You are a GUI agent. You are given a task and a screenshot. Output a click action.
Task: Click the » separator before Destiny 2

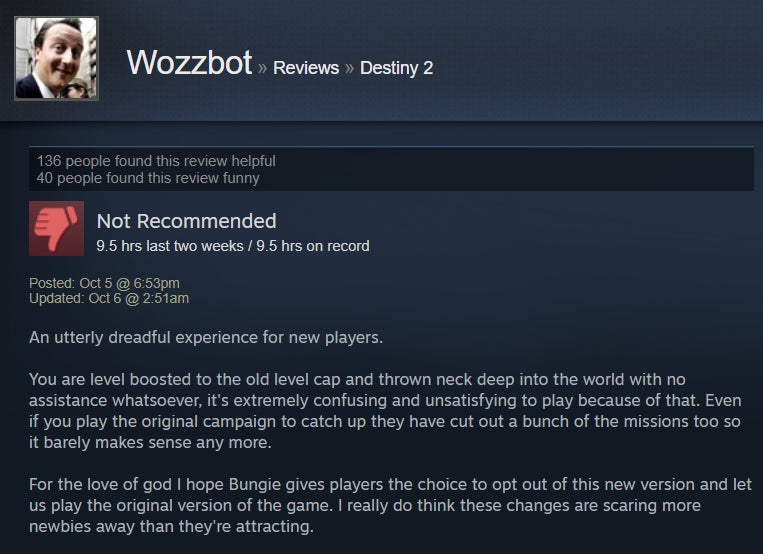[x=349, y=68]
